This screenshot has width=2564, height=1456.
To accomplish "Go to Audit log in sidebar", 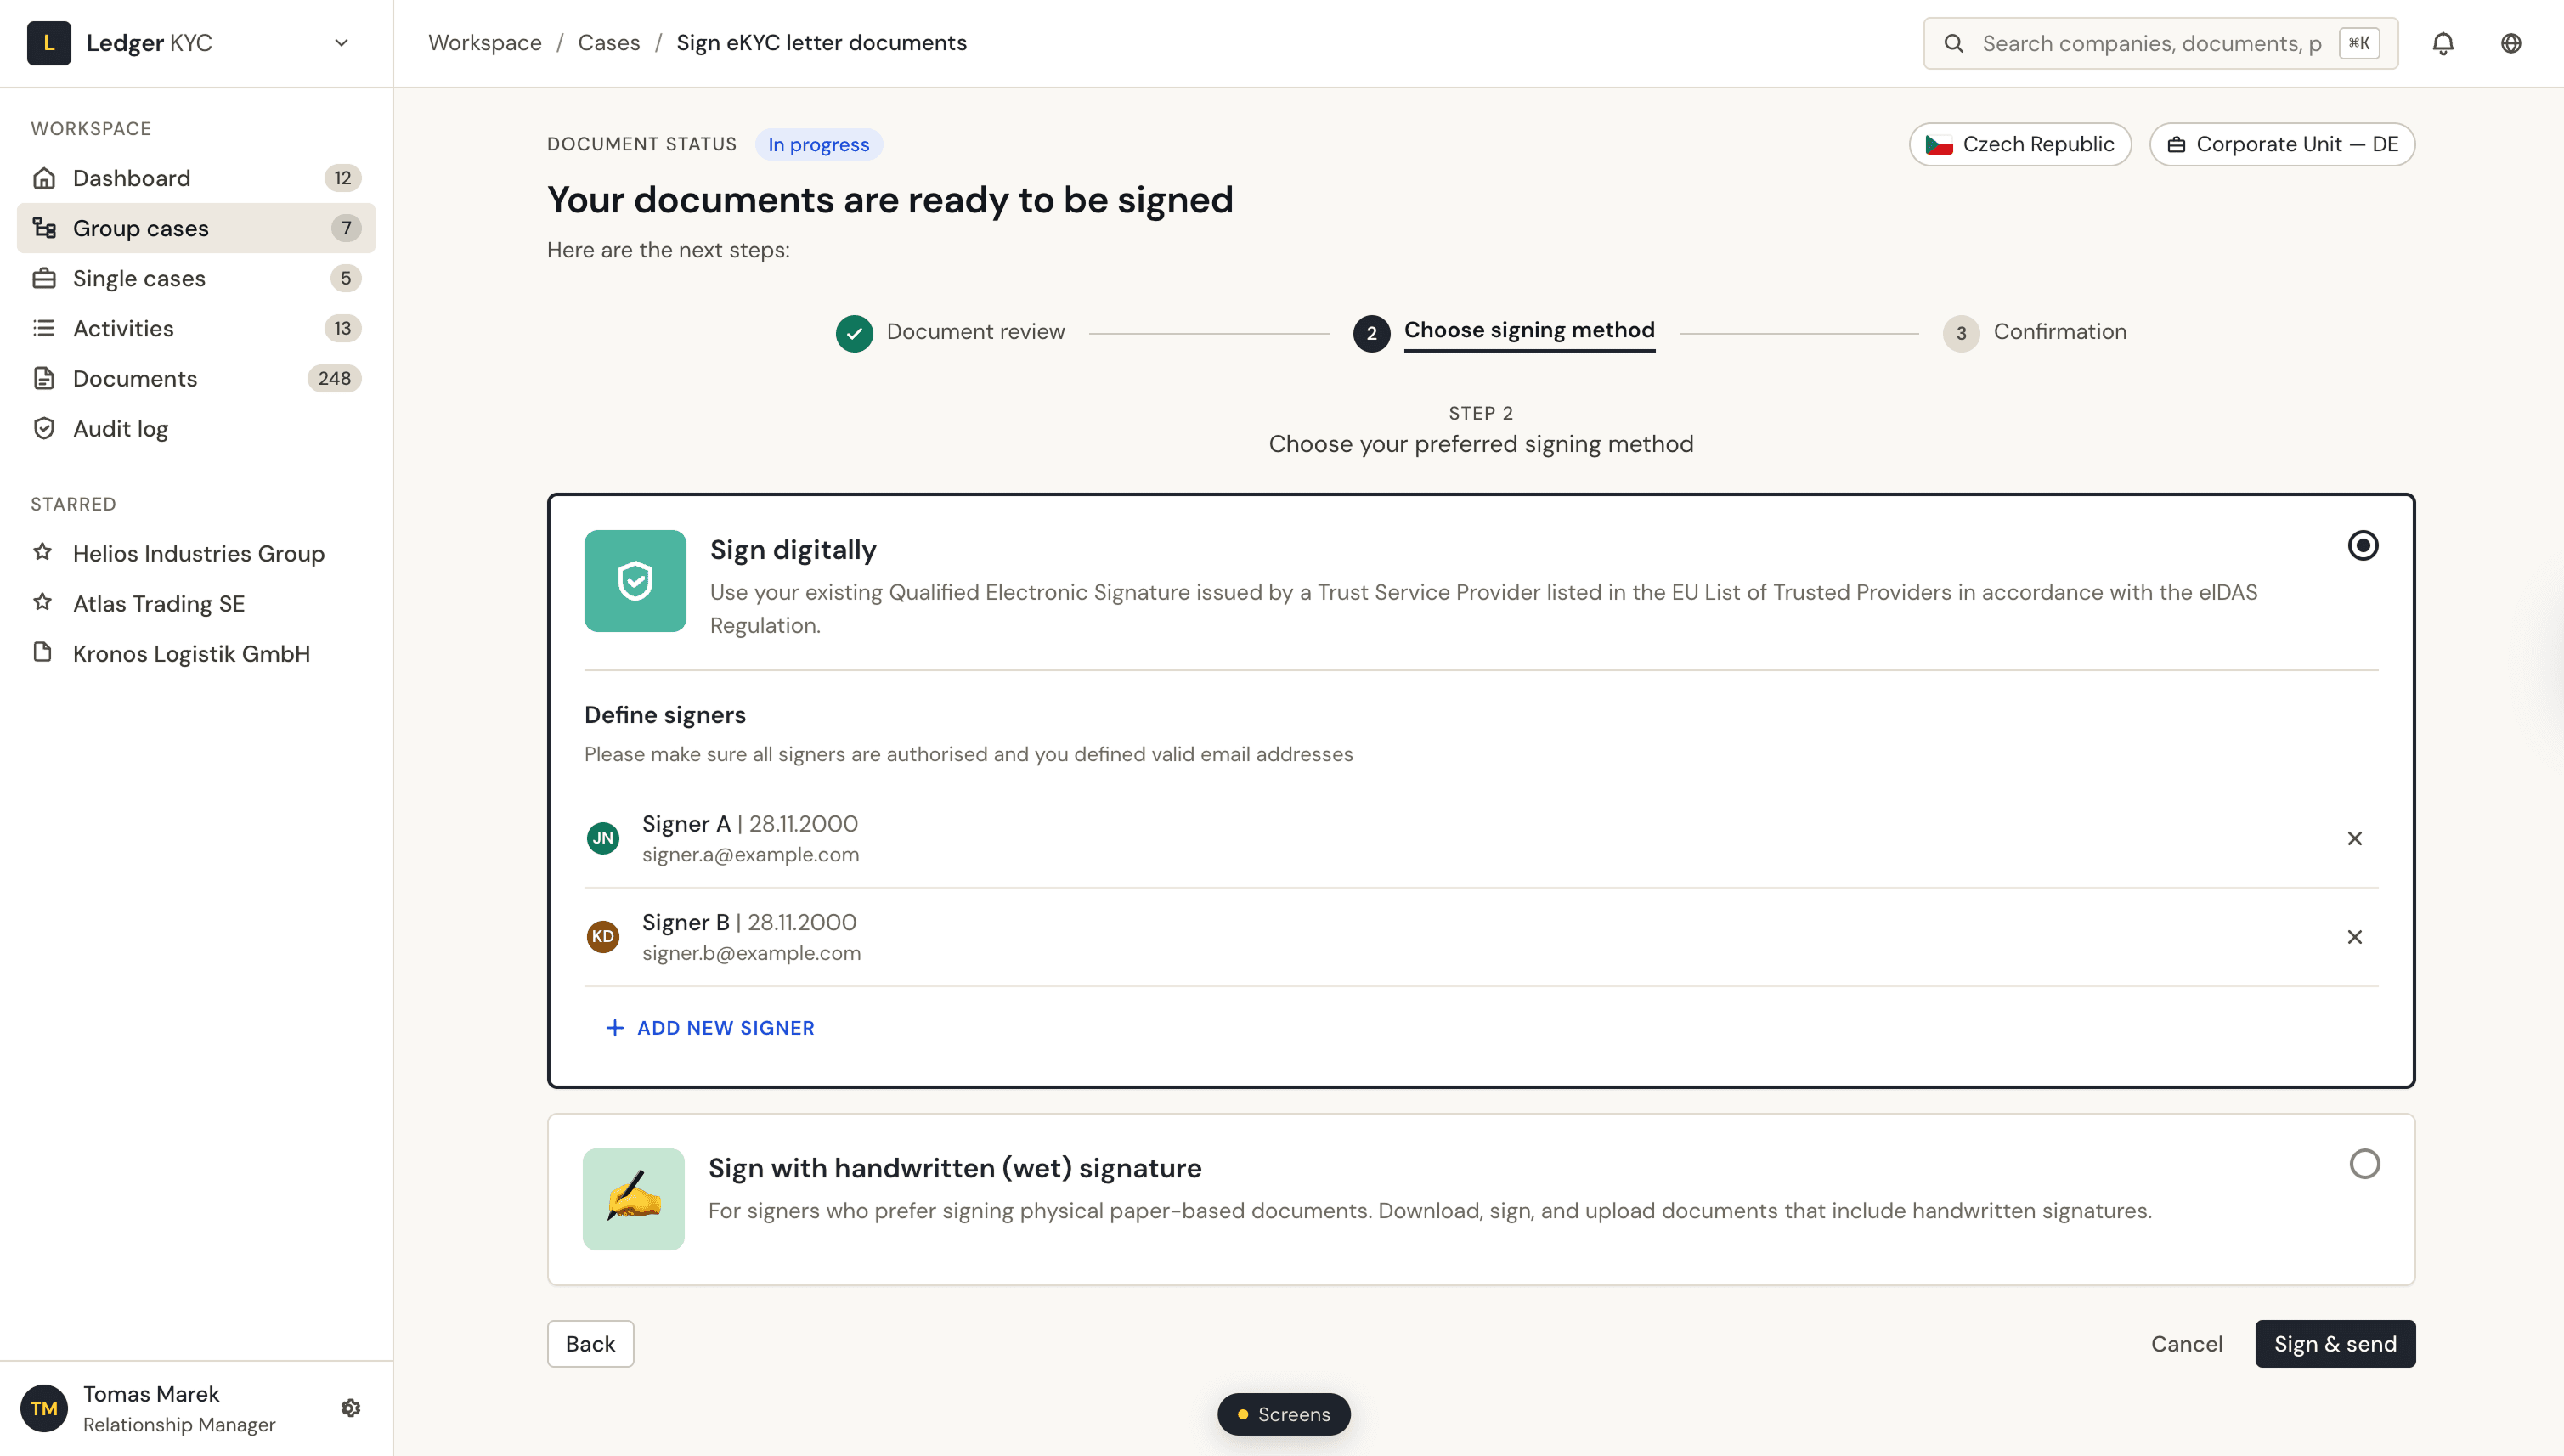I will pos(120,429).
